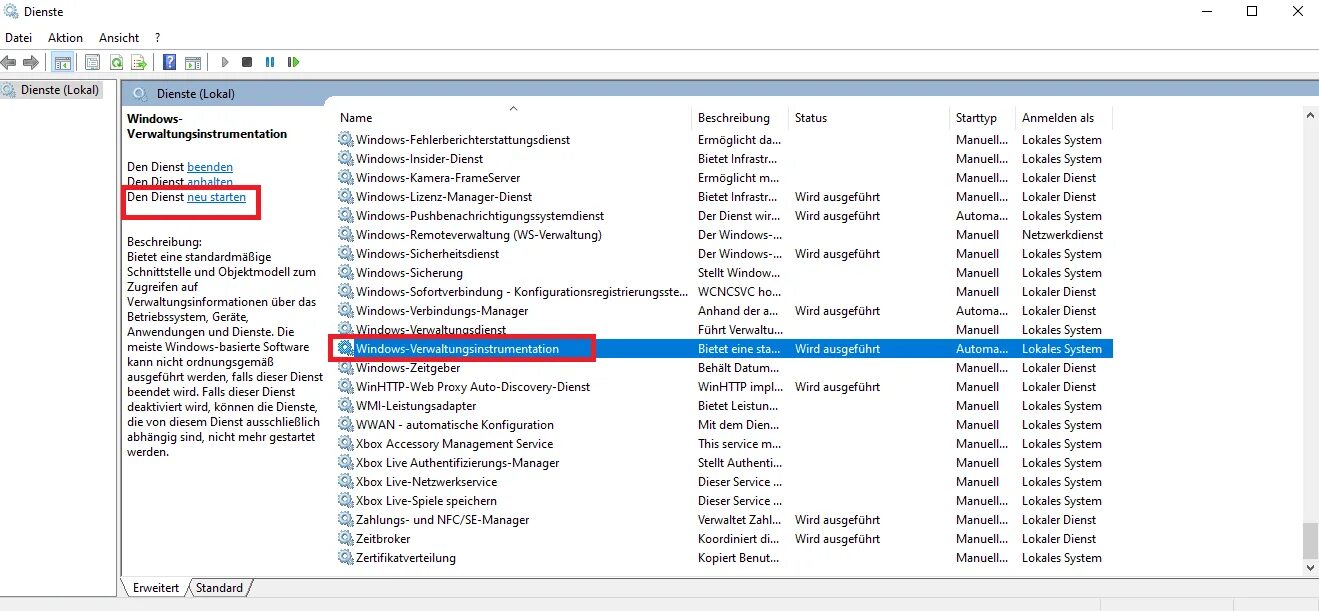
Task: Select Windows-Remoteverwaltung (WS-Verwaltung) service
Action: pos(479,234)
